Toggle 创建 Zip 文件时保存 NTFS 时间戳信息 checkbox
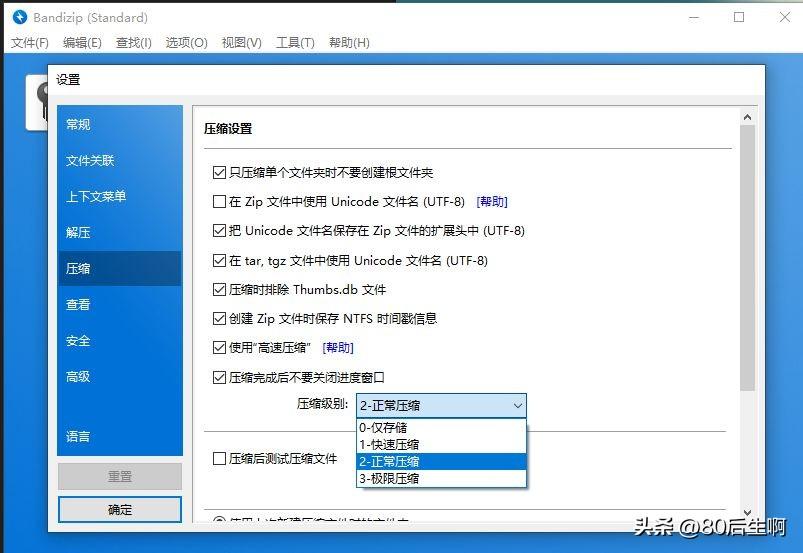Image resolution: width=803 pixels, height=553 pixels. pos(219,319)
